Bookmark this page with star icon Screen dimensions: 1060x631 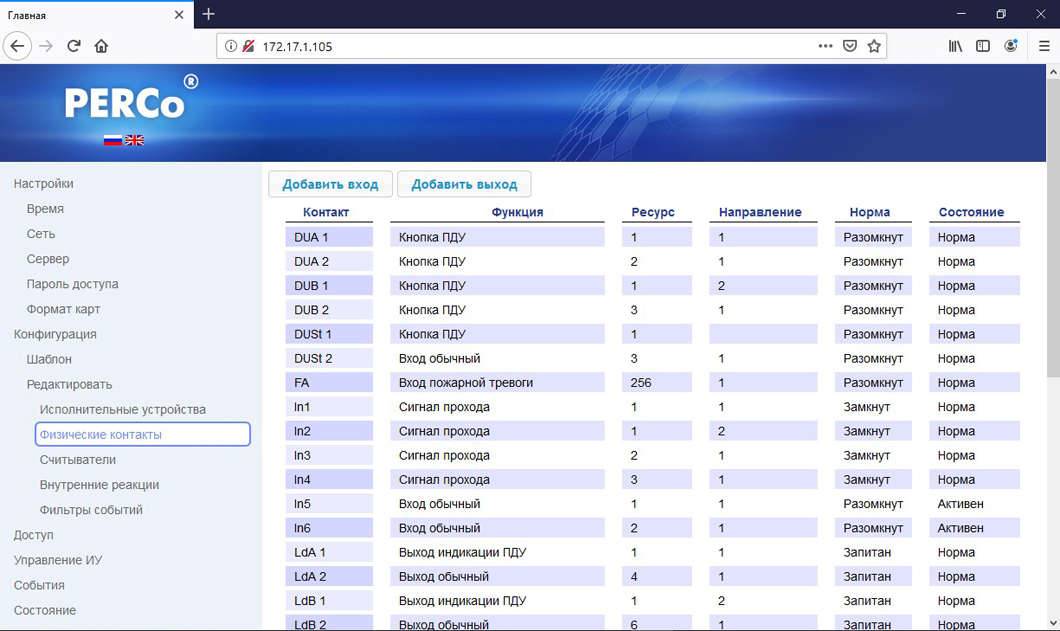coord(874,46)
